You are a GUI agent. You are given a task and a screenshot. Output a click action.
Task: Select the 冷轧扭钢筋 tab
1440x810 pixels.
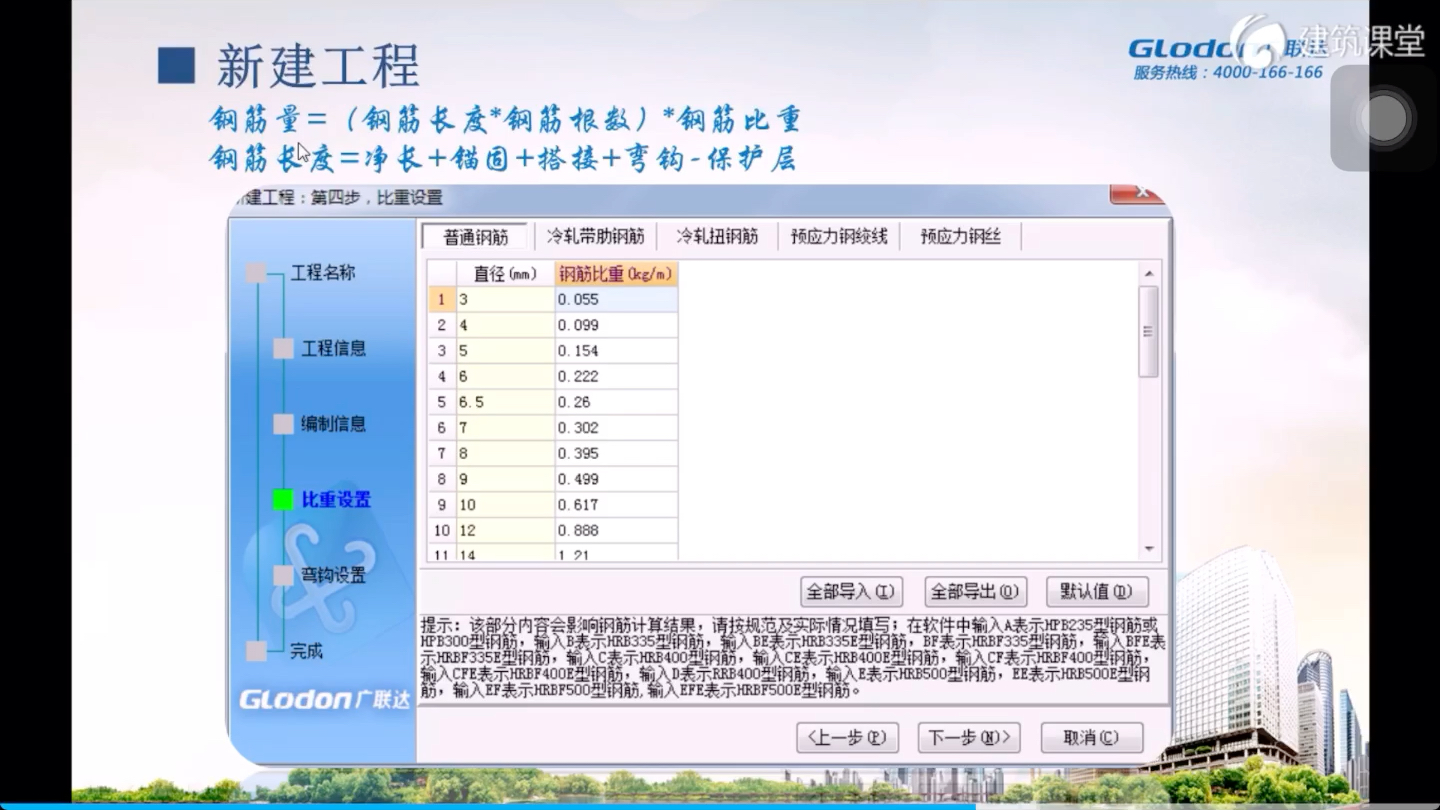click(x=716, y=237)
